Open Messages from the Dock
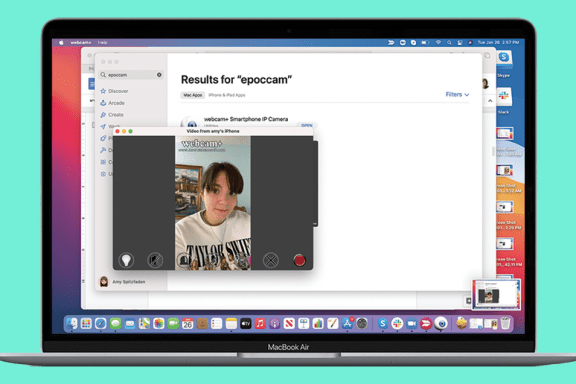The image size is (576, 384). click(x=115, y=323)
